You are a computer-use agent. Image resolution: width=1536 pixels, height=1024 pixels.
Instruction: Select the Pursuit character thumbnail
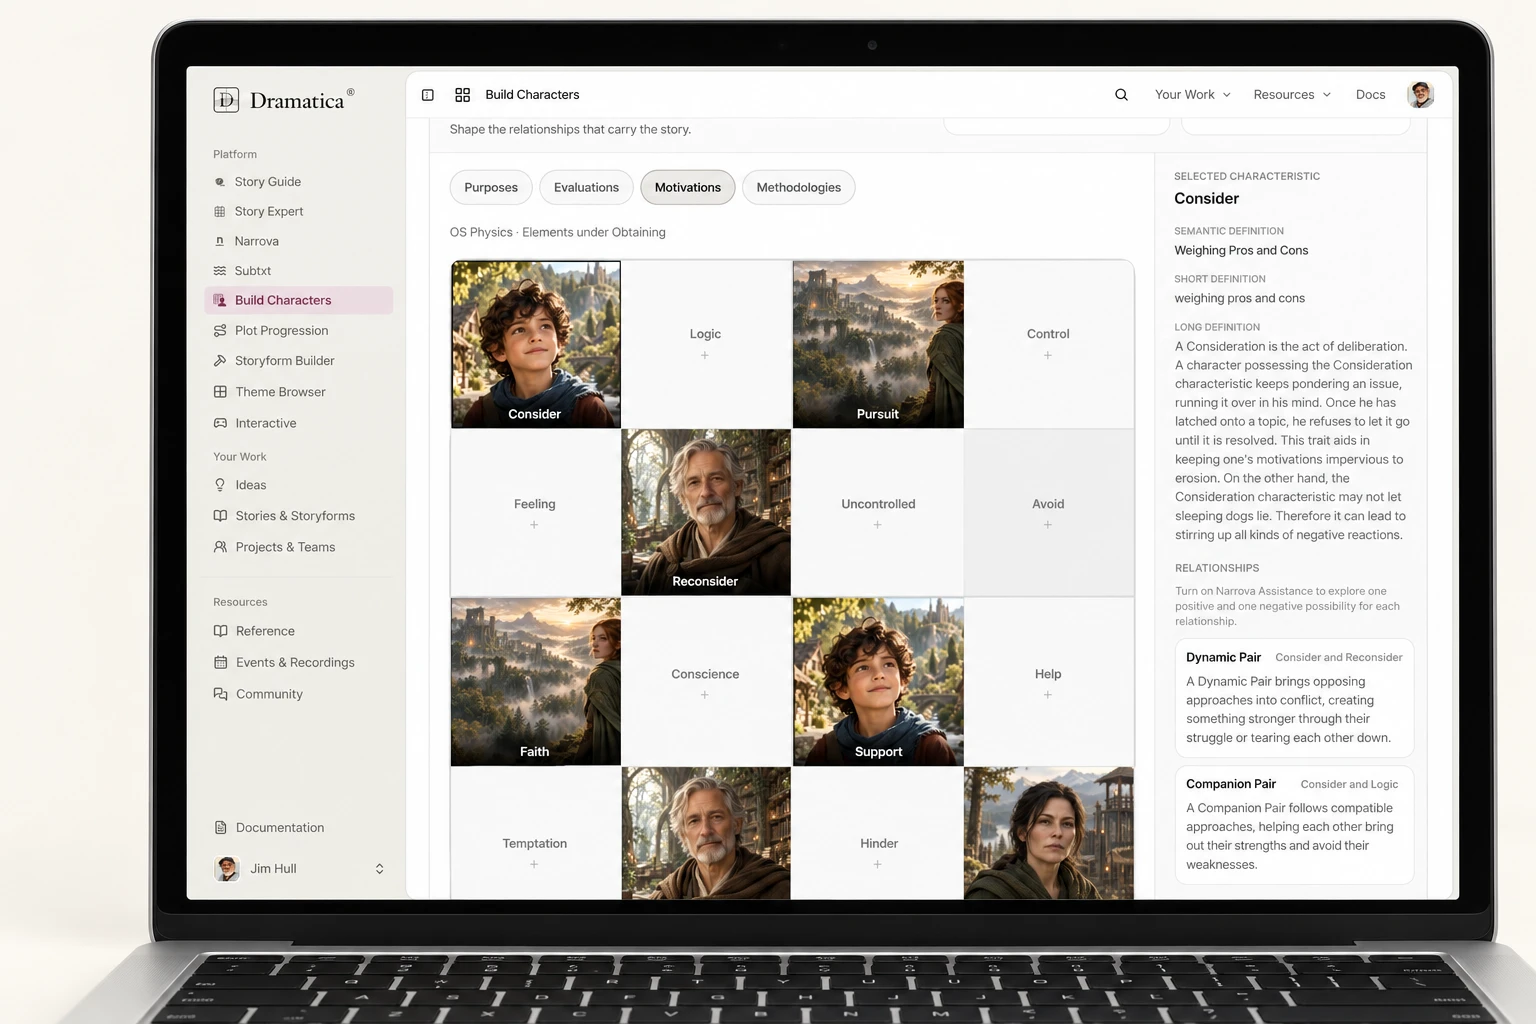(x=878, y=345)
